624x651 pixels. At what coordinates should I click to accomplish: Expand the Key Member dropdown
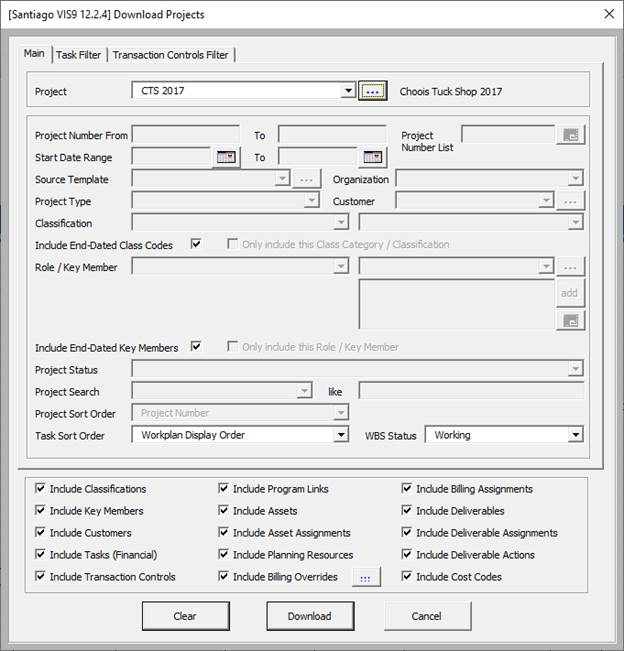click(x=546, y=266)
